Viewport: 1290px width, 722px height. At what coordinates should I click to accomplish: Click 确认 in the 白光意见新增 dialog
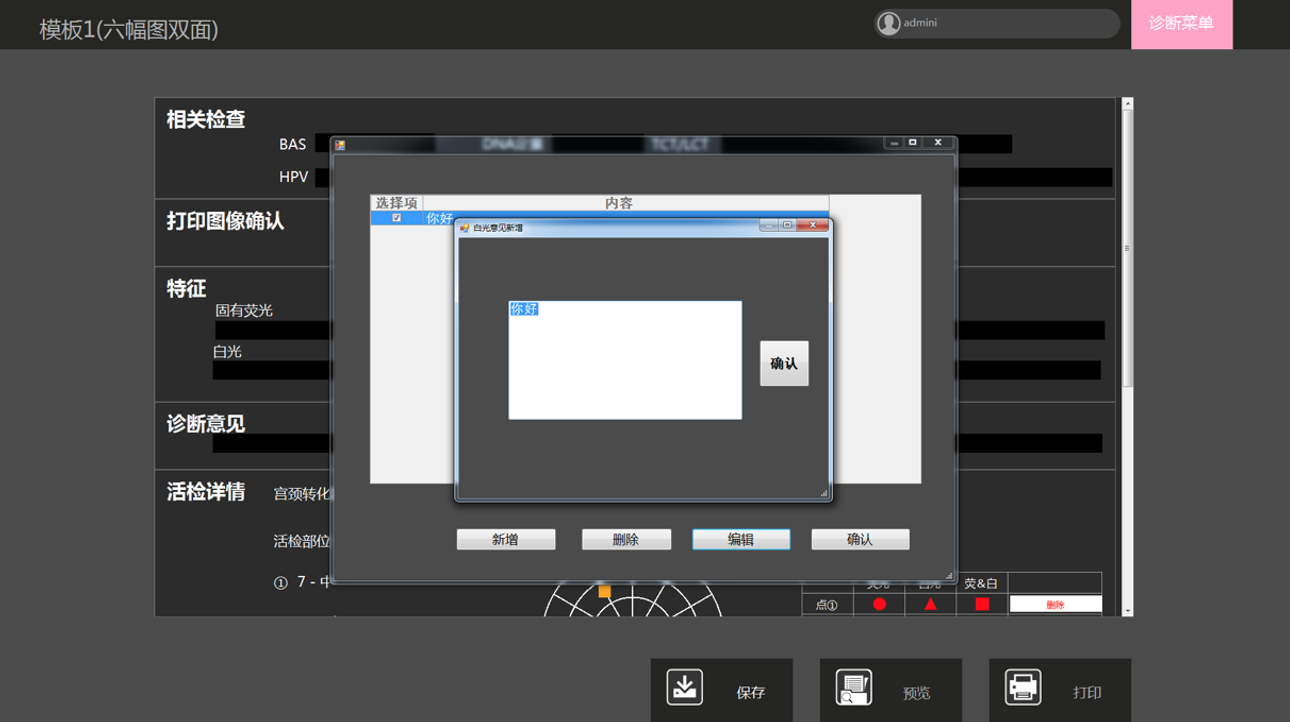784,364
